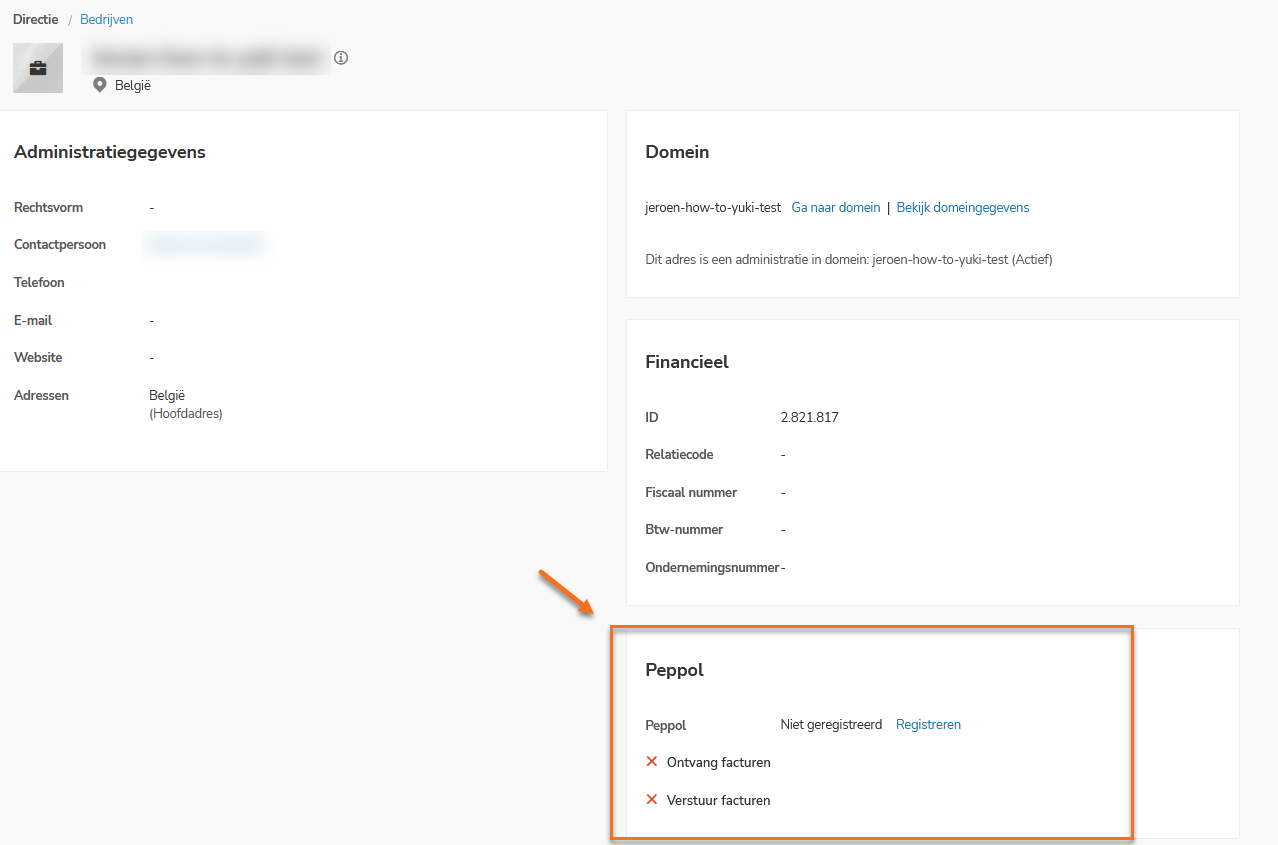
Task: Click the Verstuur facturen text
Action: (718, 801)
